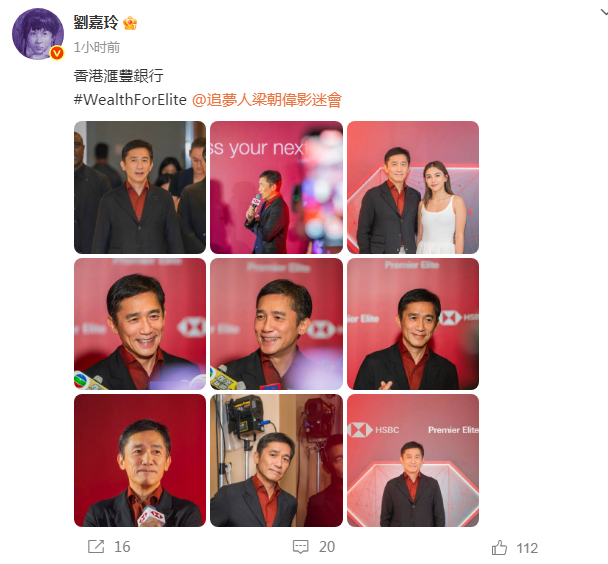Open the close-up laughing photo with TVB microphone
Viewport: 608px width, 564px height.
pos(140,324)
